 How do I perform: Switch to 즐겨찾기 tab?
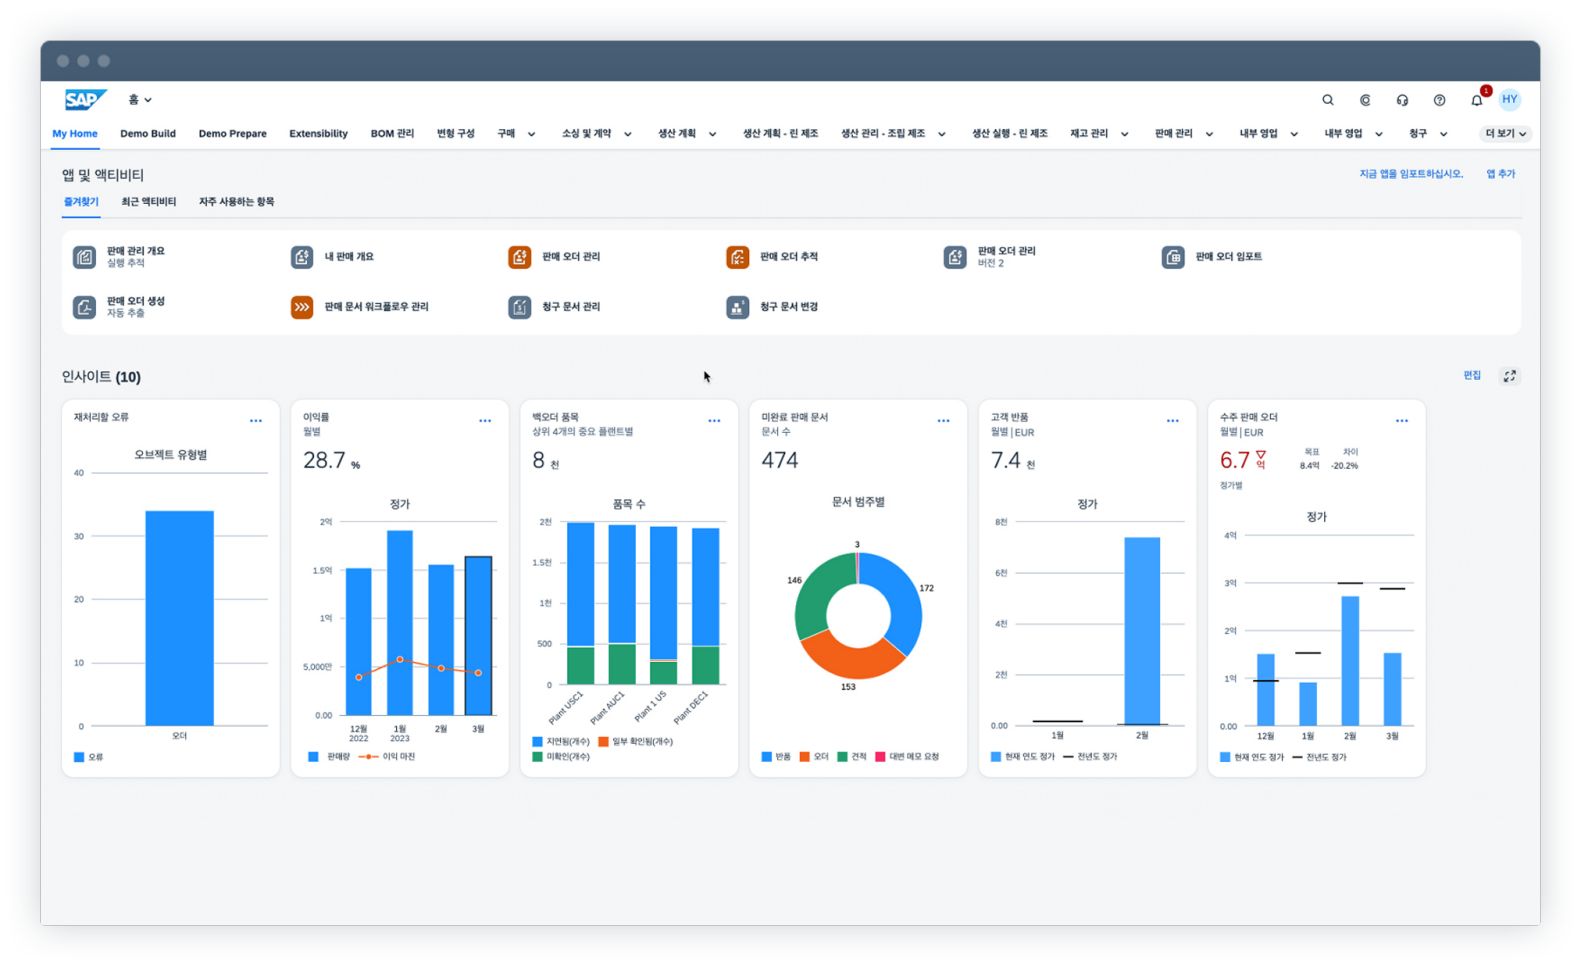[81, 202]
